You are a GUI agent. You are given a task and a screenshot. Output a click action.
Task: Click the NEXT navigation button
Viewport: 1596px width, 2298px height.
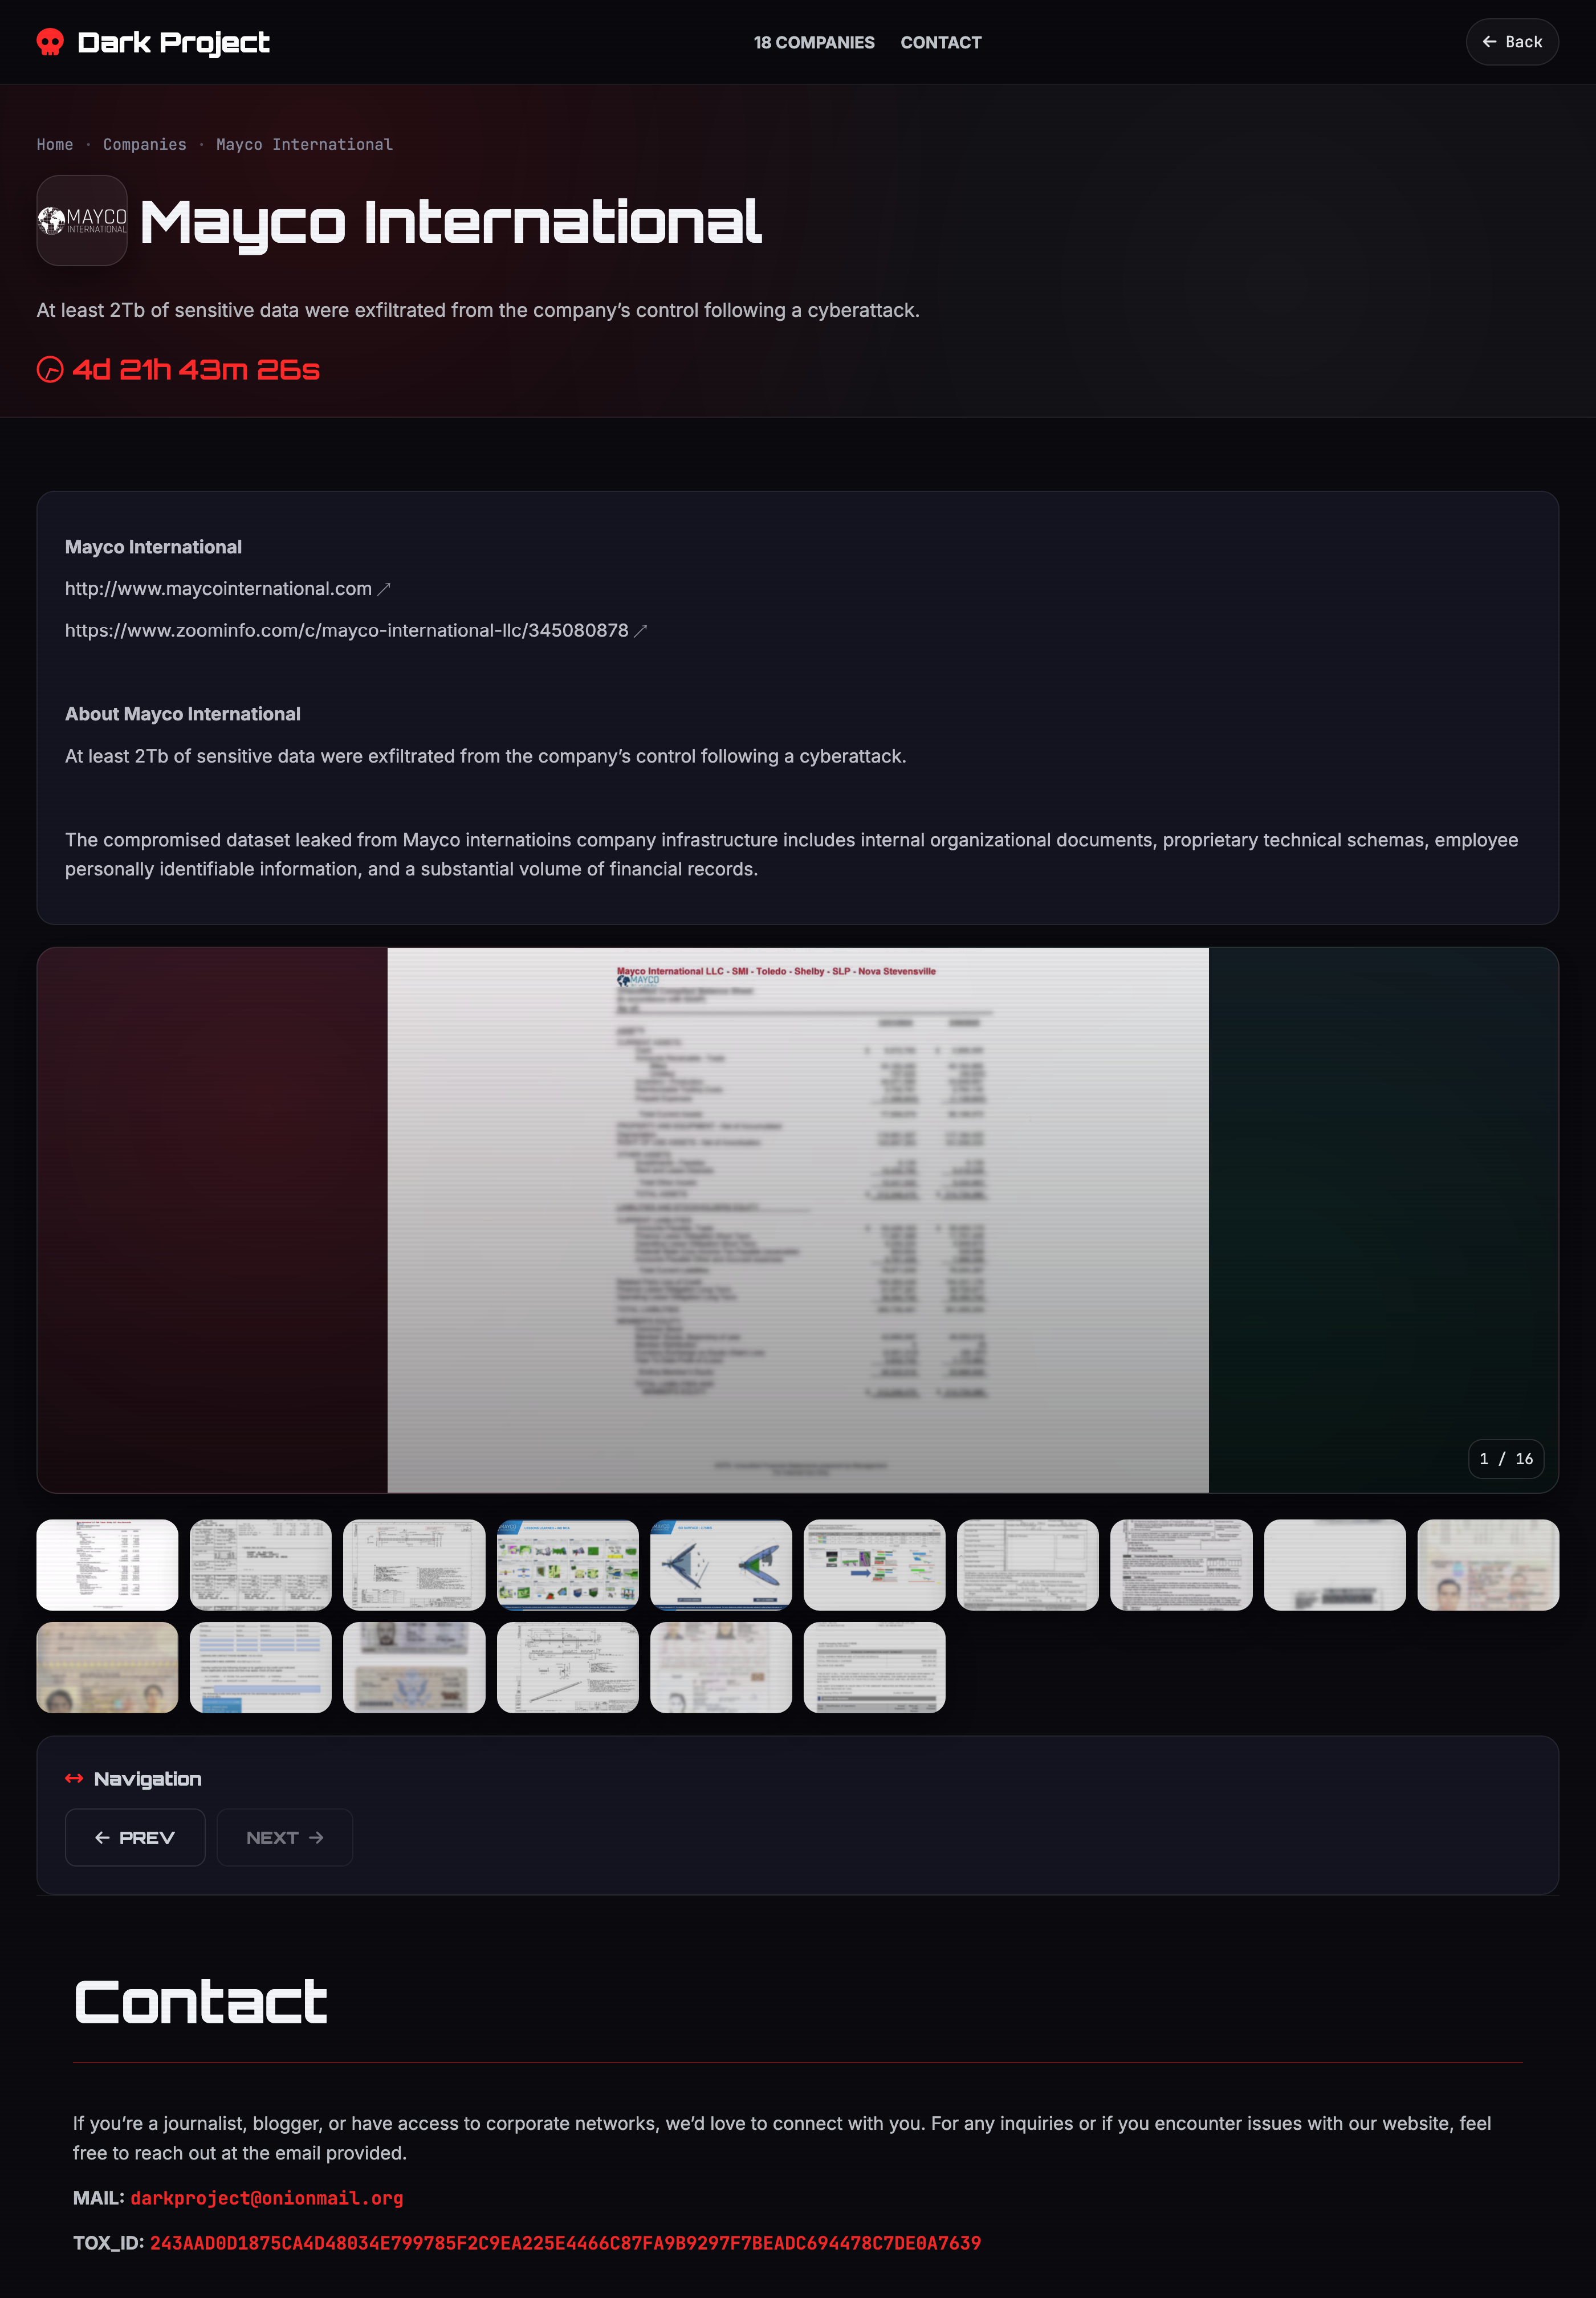point(285,1838)
